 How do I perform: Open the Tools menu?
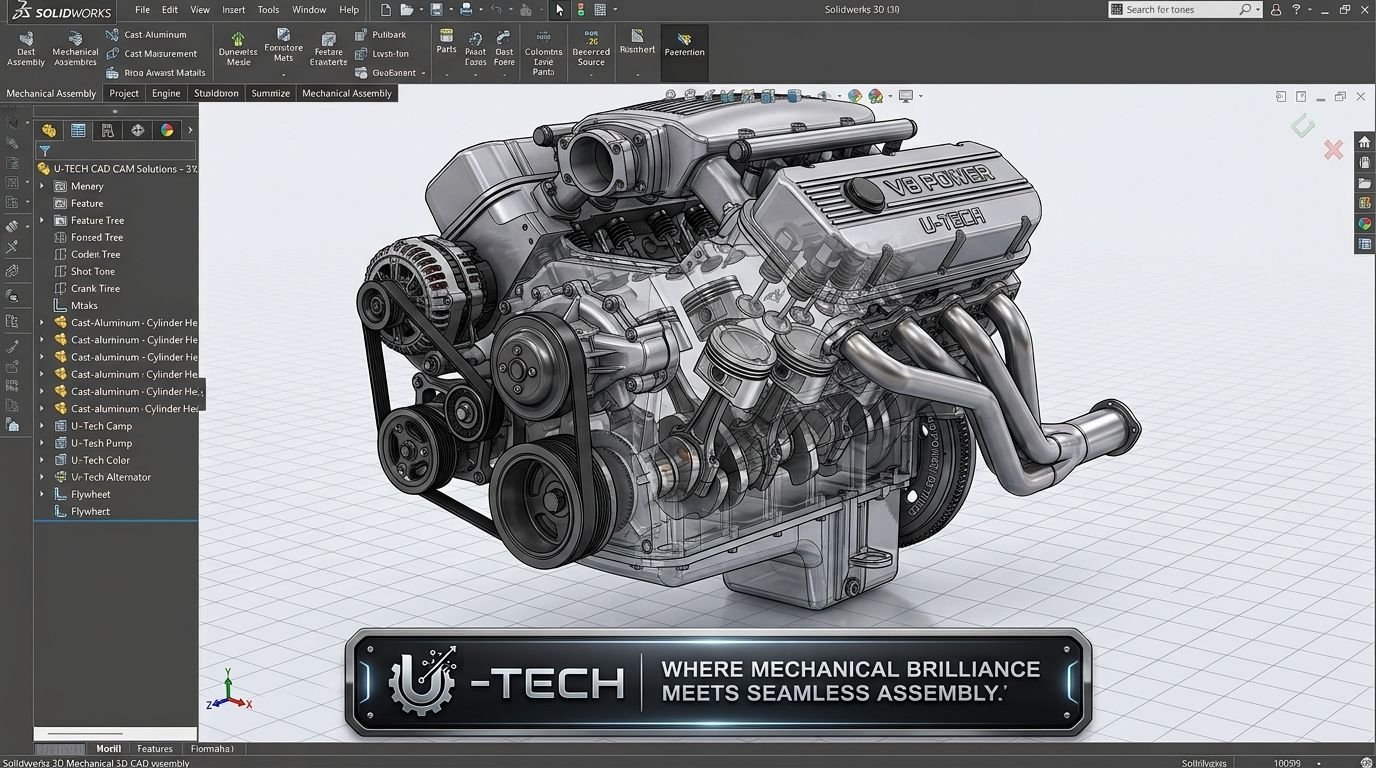coord(268,9)
